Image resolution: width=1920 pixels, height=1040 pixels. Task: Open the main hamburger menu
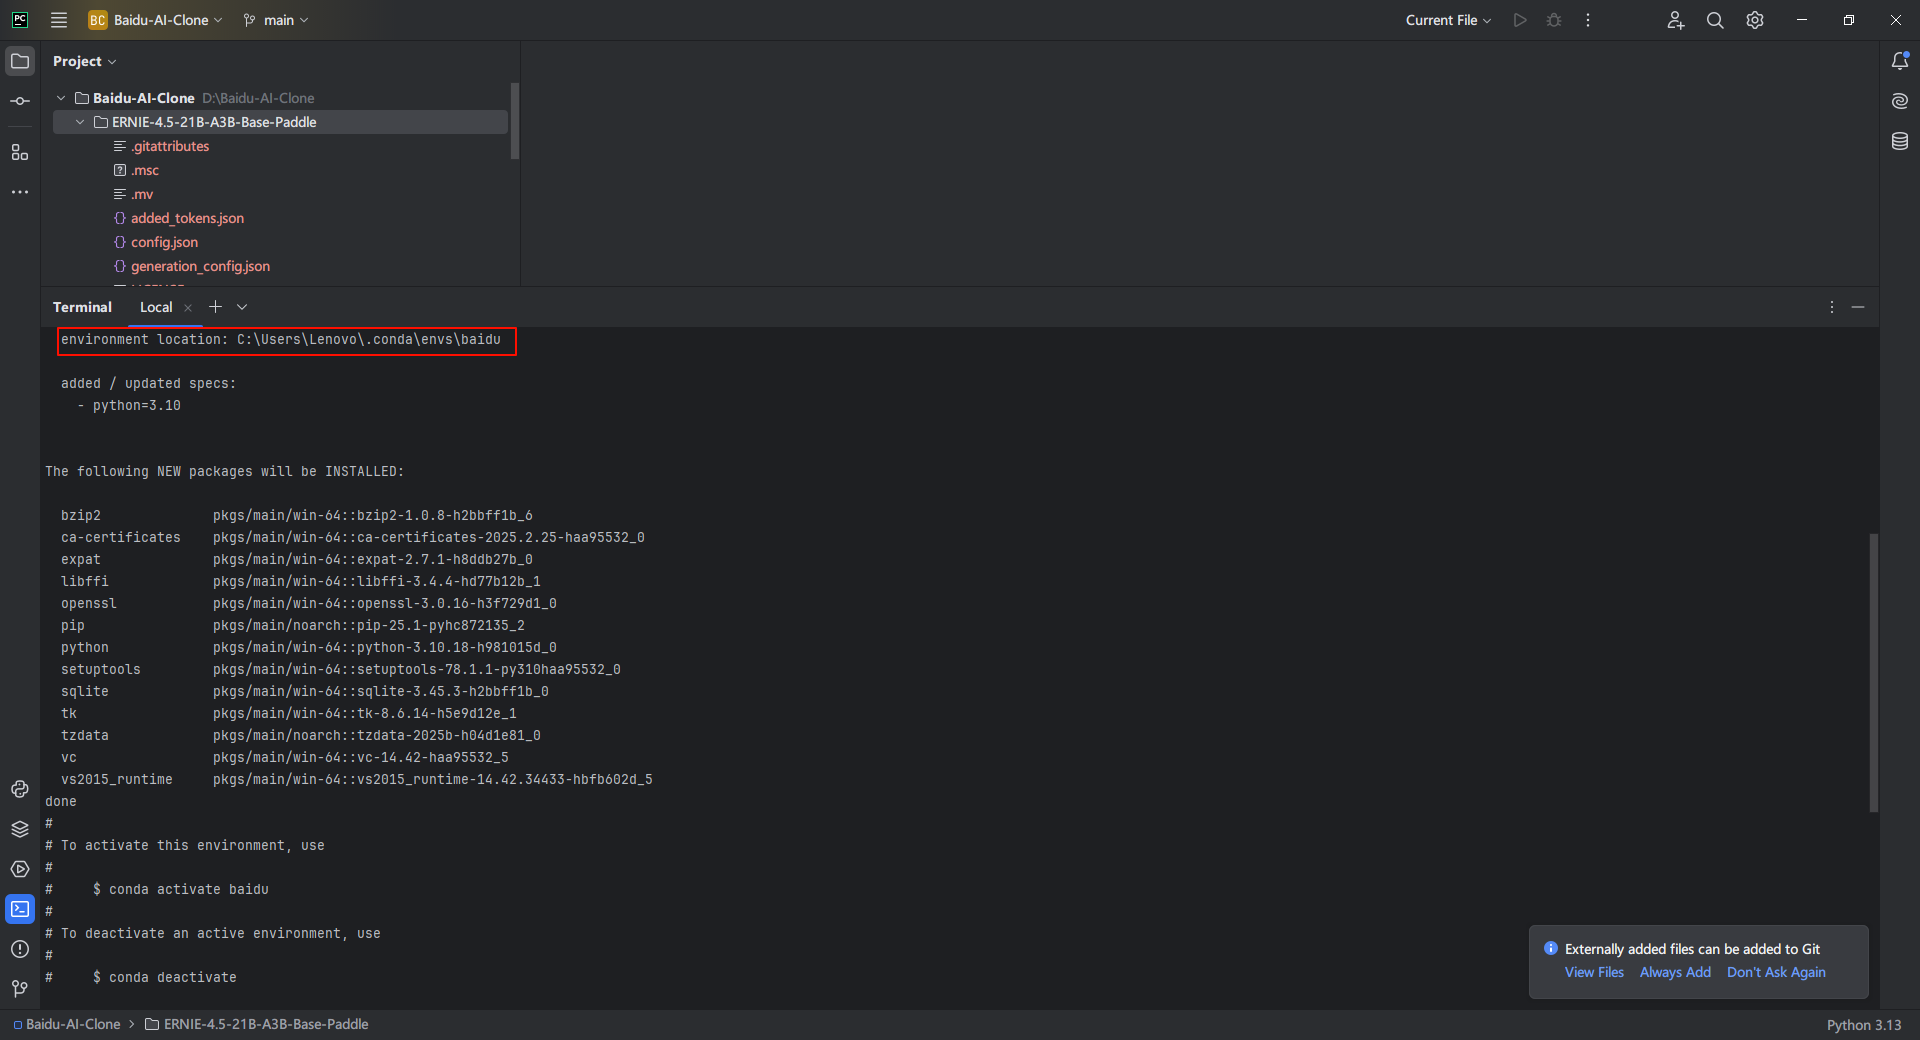[x=59, y=20]
